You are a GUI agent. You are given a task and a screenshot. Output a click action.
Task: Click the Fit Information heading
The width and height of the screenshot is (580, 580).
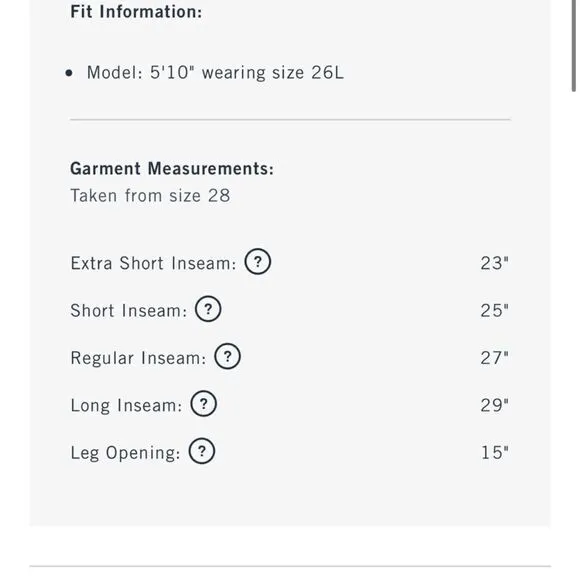(x=136, y=11)
